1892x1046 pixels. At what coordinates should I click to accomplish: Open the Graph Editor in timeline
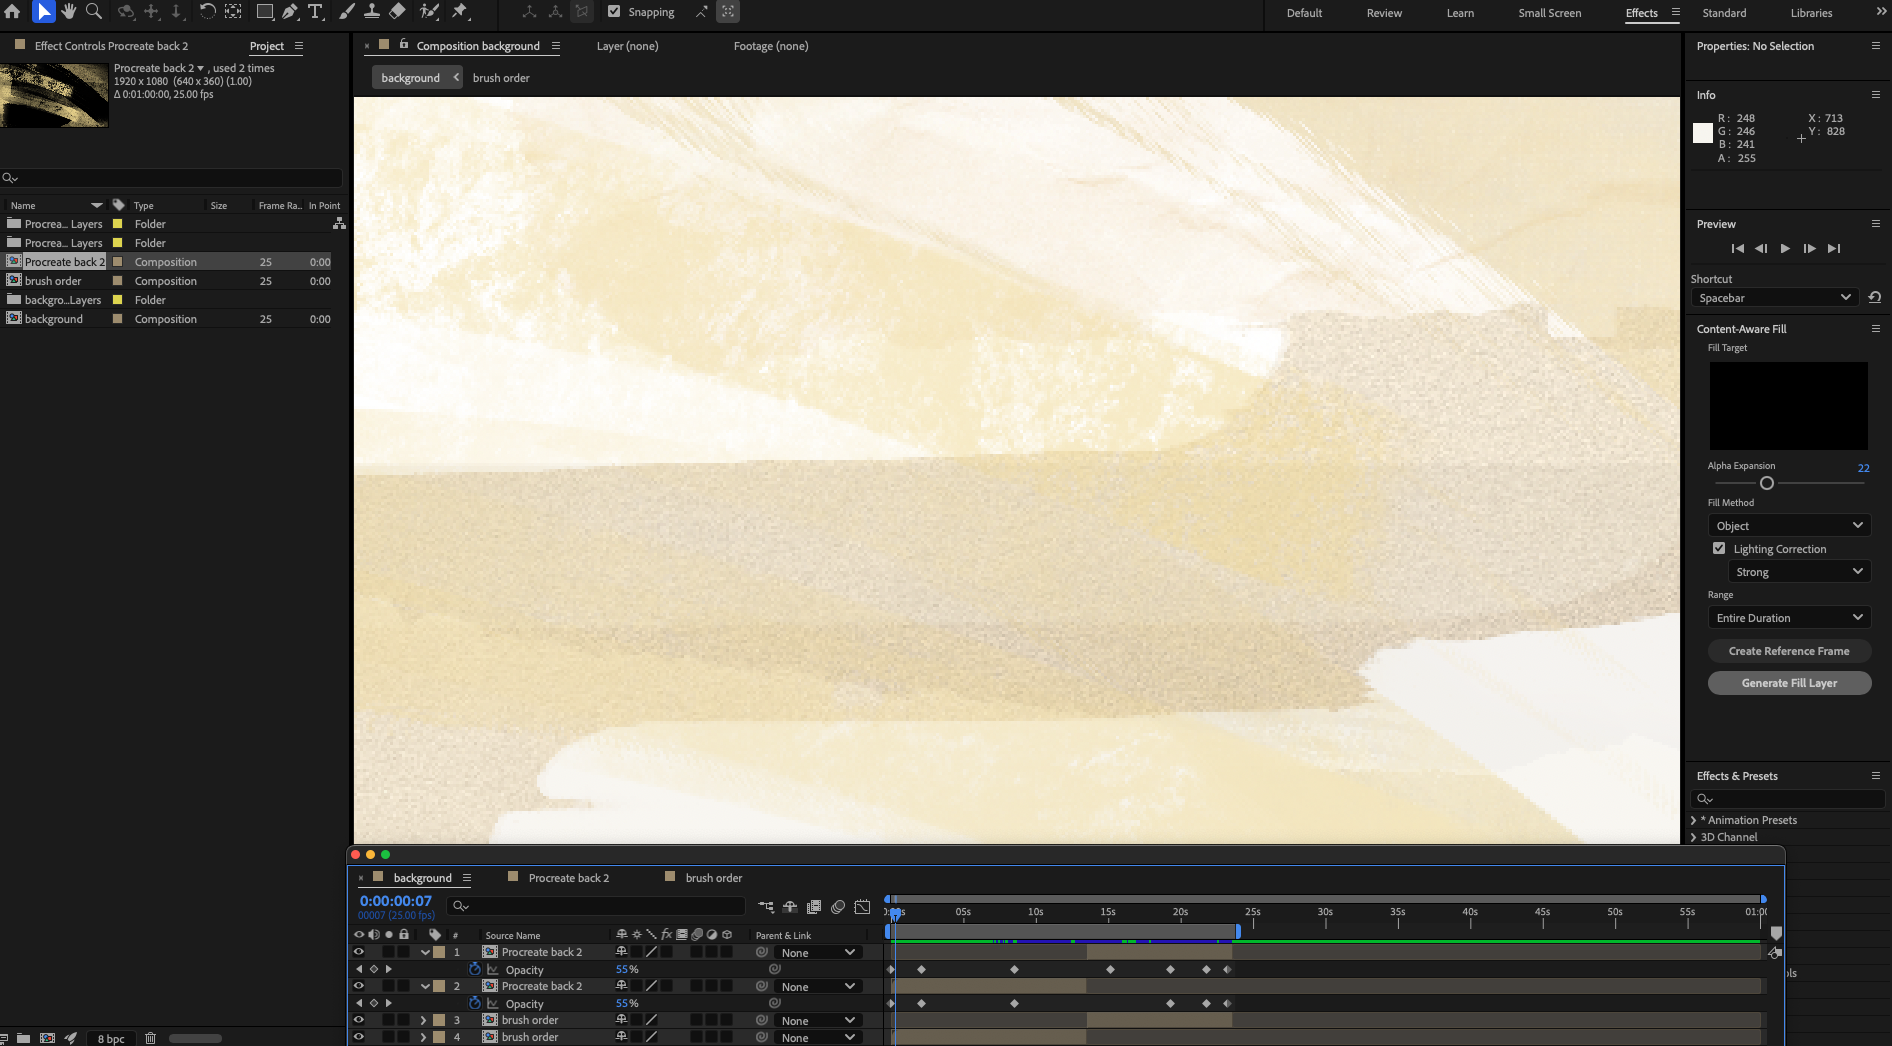[x=862, y=907]
